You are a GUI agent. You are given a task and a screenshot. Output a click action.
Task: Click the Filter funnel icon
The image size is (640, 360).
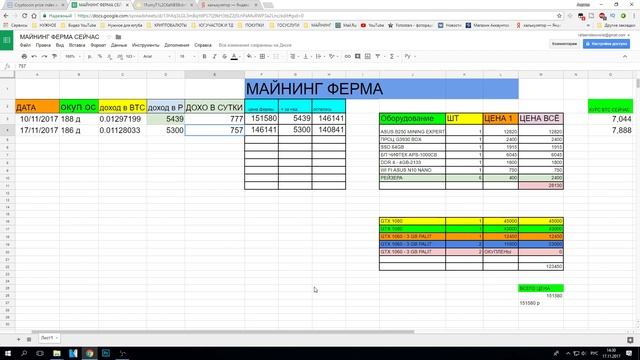coord(378,56)
